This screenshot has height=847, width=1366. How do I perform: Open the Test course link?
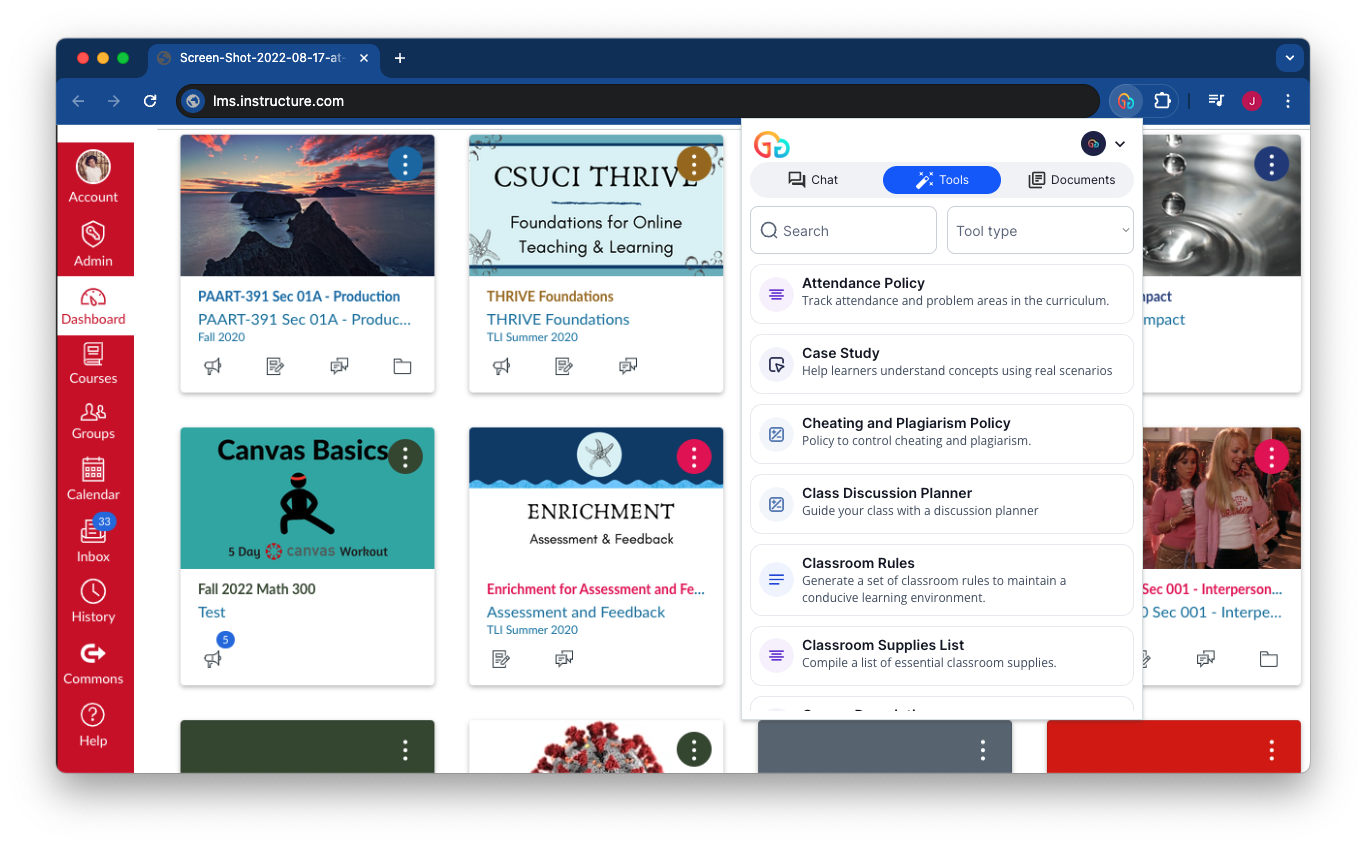(212, 612)
